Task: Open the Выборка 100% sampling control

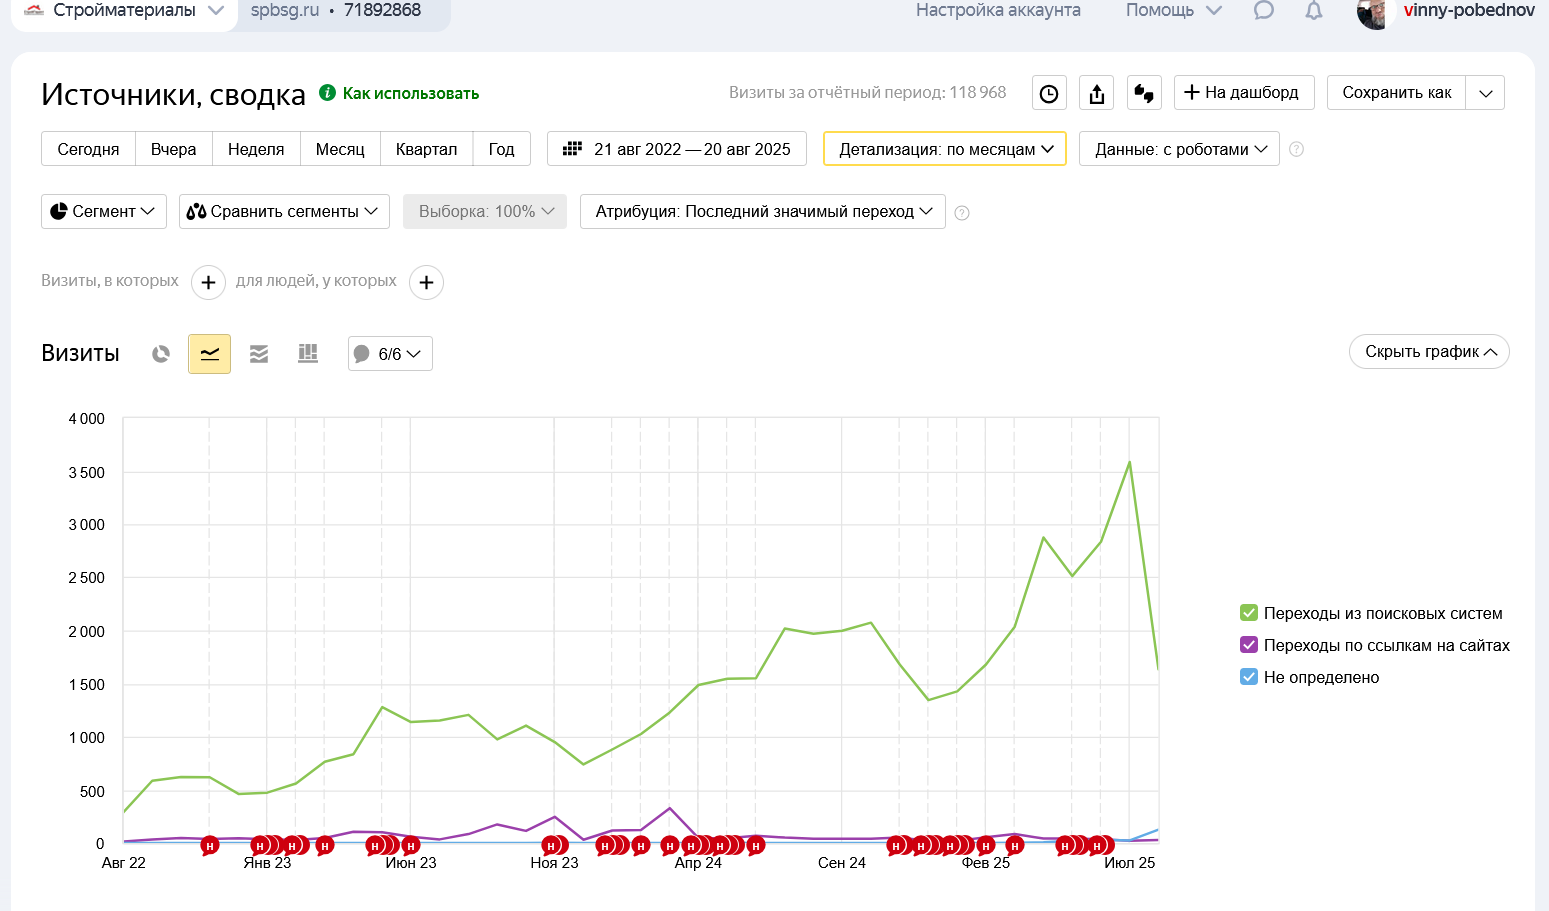Action: coord(485,211)
